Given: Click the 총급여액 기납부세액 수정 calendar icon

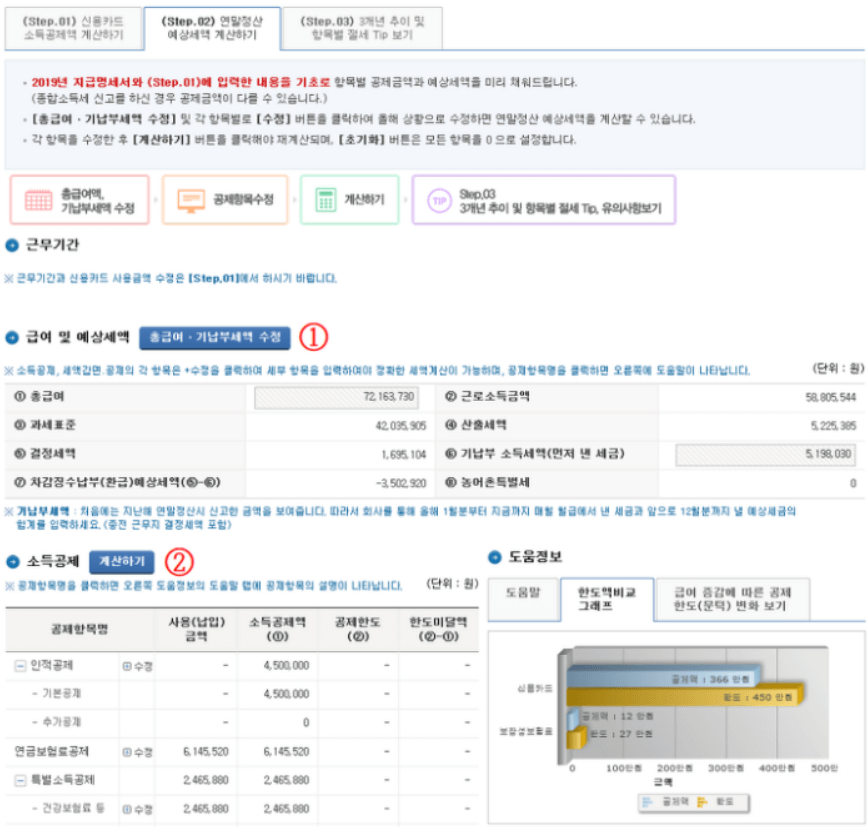Looking at the screenshot, I should 38,200.
